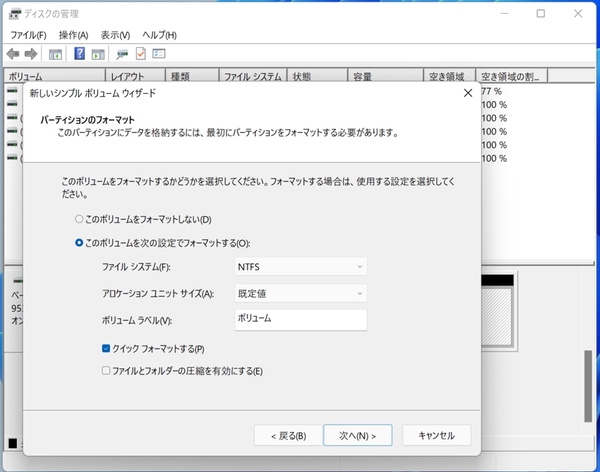Open the 表示(V) menu
600x472 pixels.
pyautogui.click(x=115, y=35)
